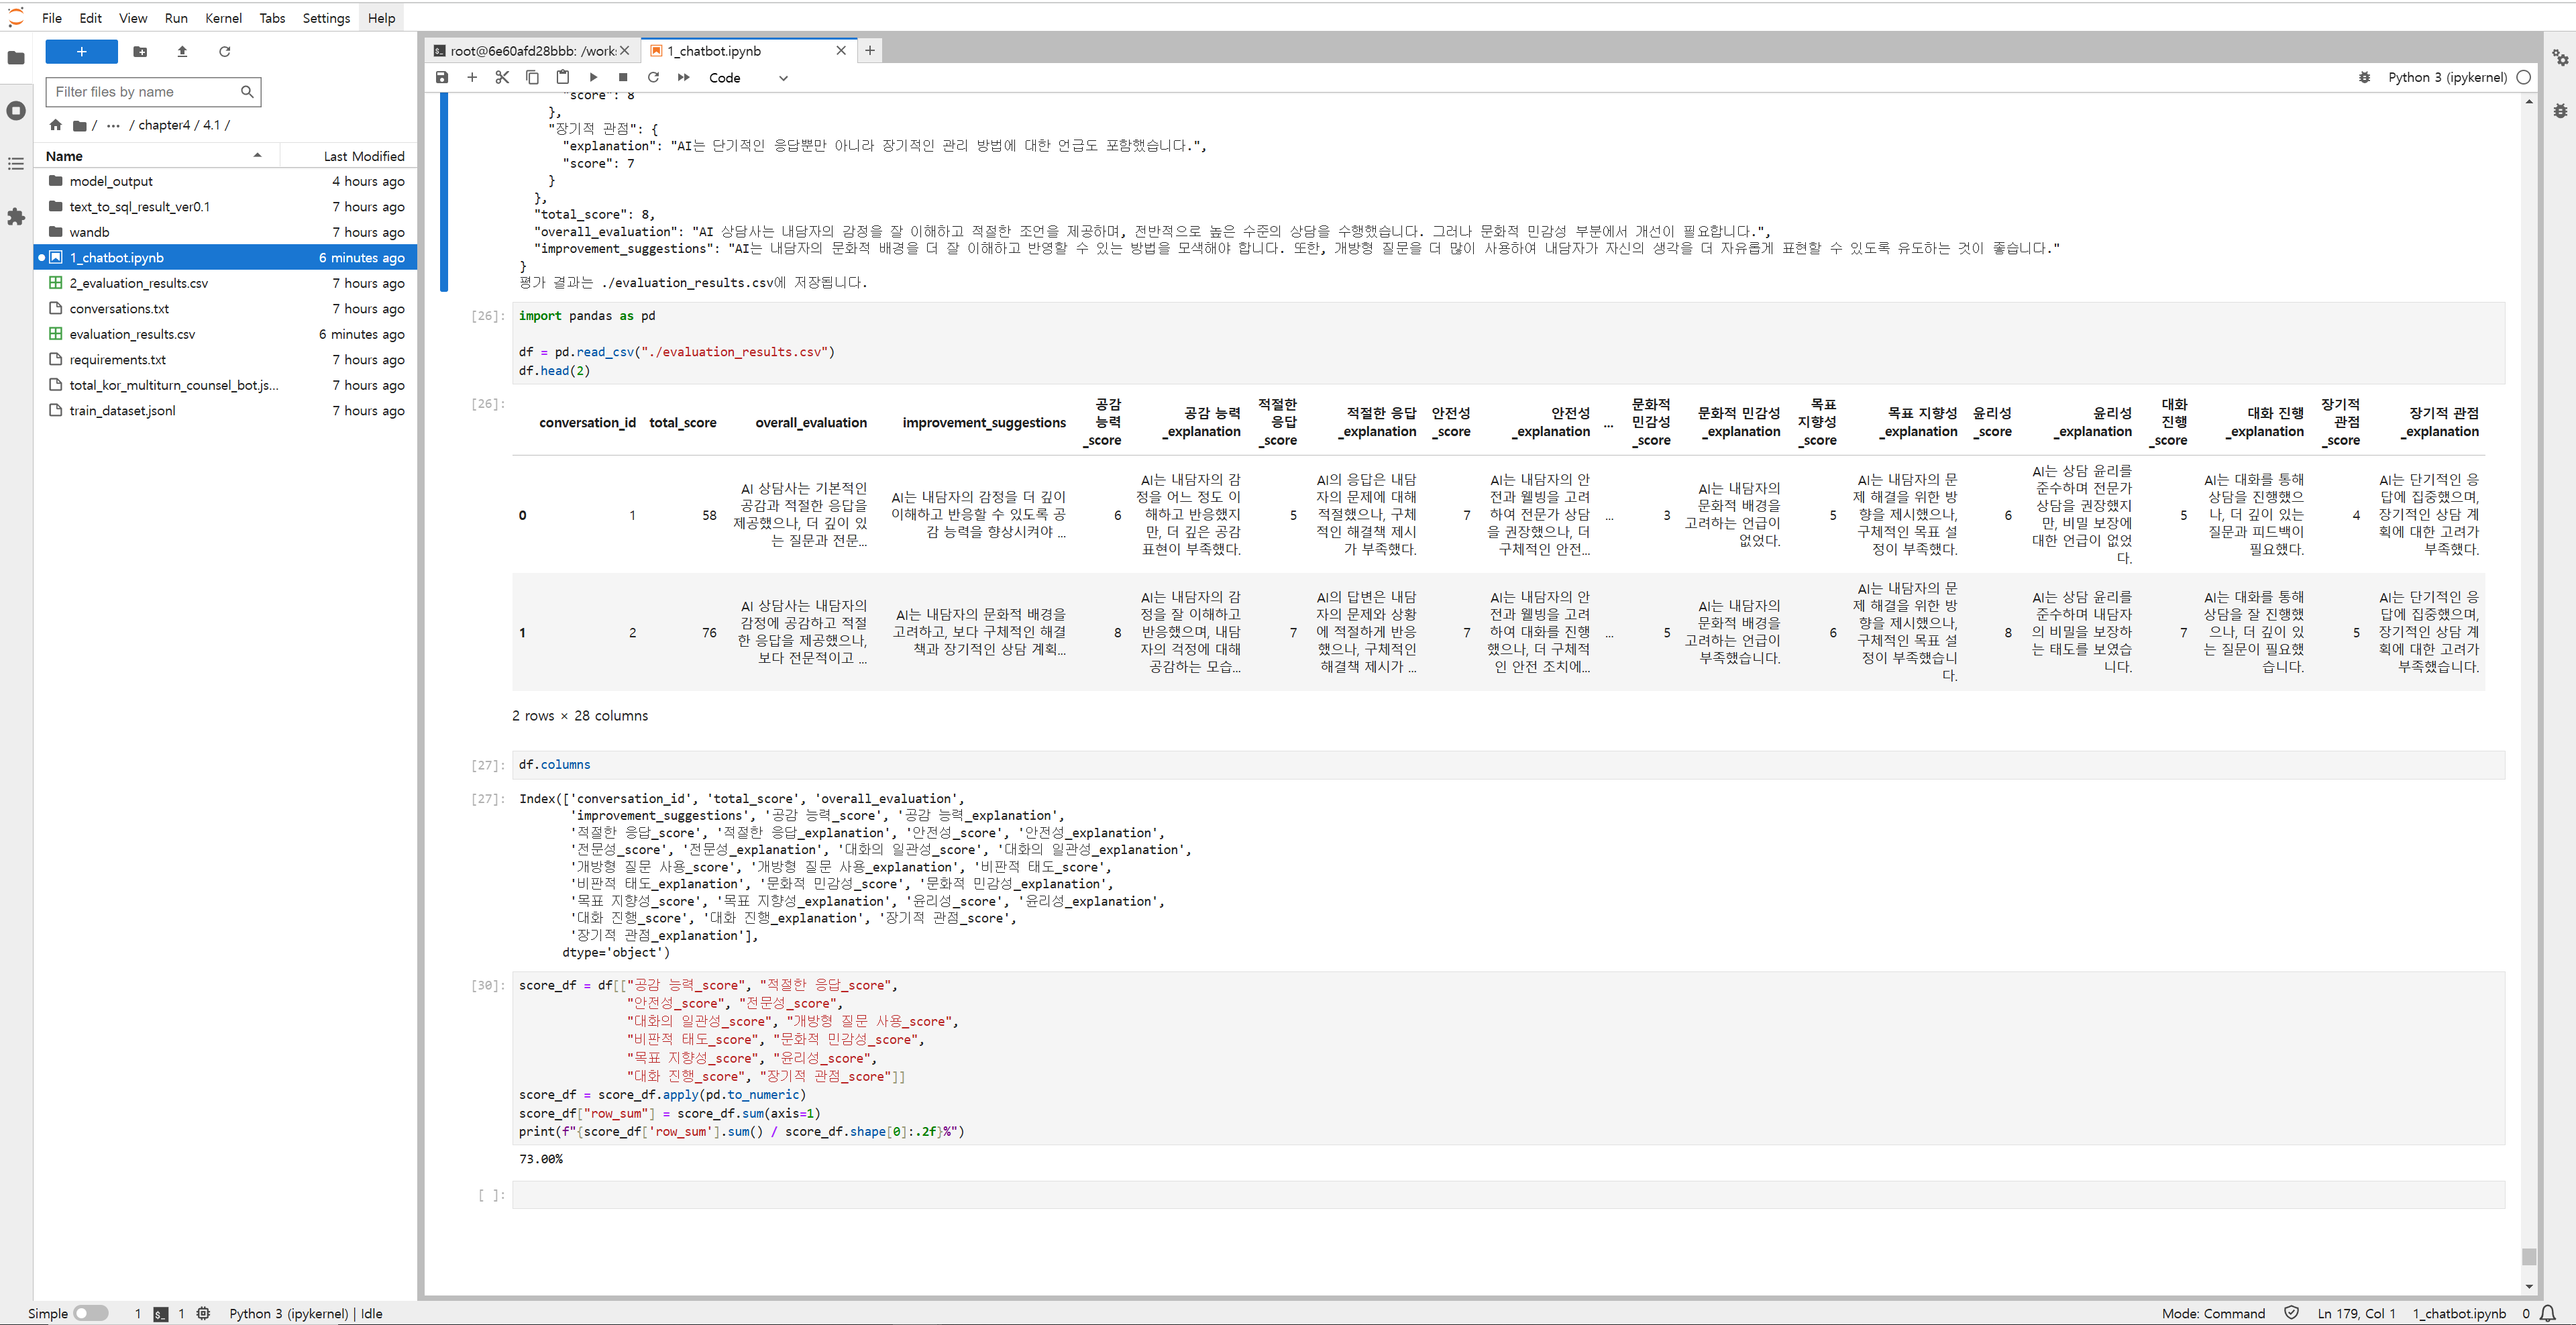Click the notebook vertical scrollbar thumb
The height and width of the screenshot is (1325, 2576).
pyautogui.click(x=2528, y=1256)
